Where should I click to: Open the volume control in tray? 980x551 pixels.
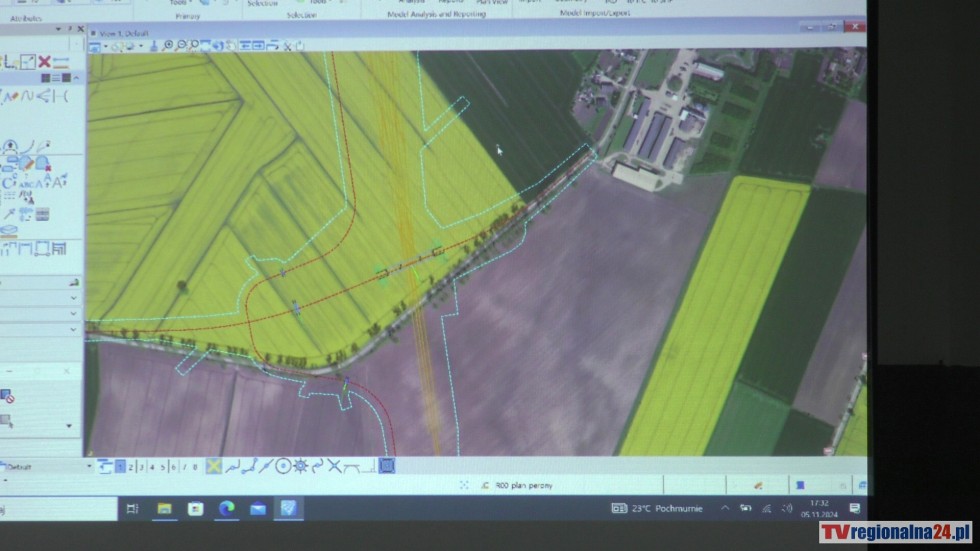[787, 509]
